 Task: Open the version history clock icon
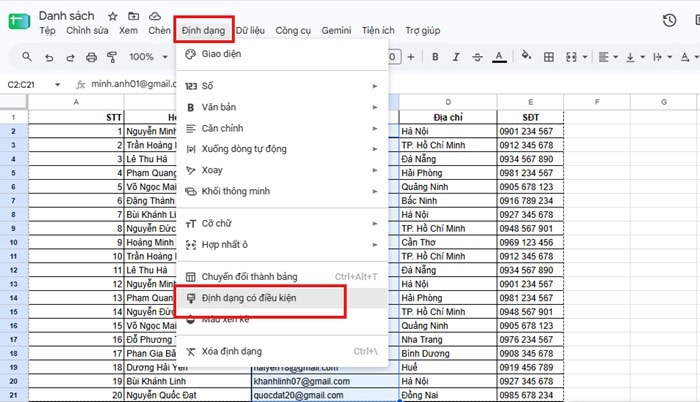tap(669, 20)
